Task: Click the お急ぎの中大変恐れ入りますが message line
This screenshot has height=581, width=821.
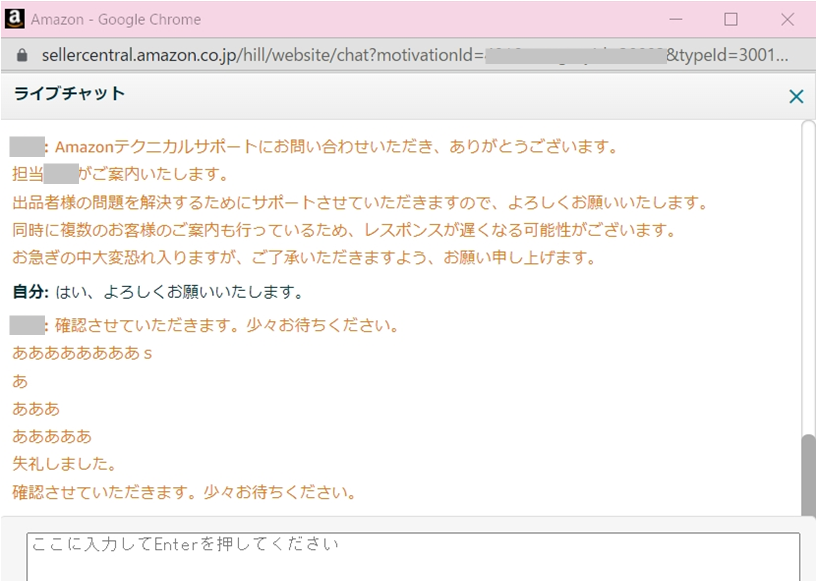Action: coord(304,258)
